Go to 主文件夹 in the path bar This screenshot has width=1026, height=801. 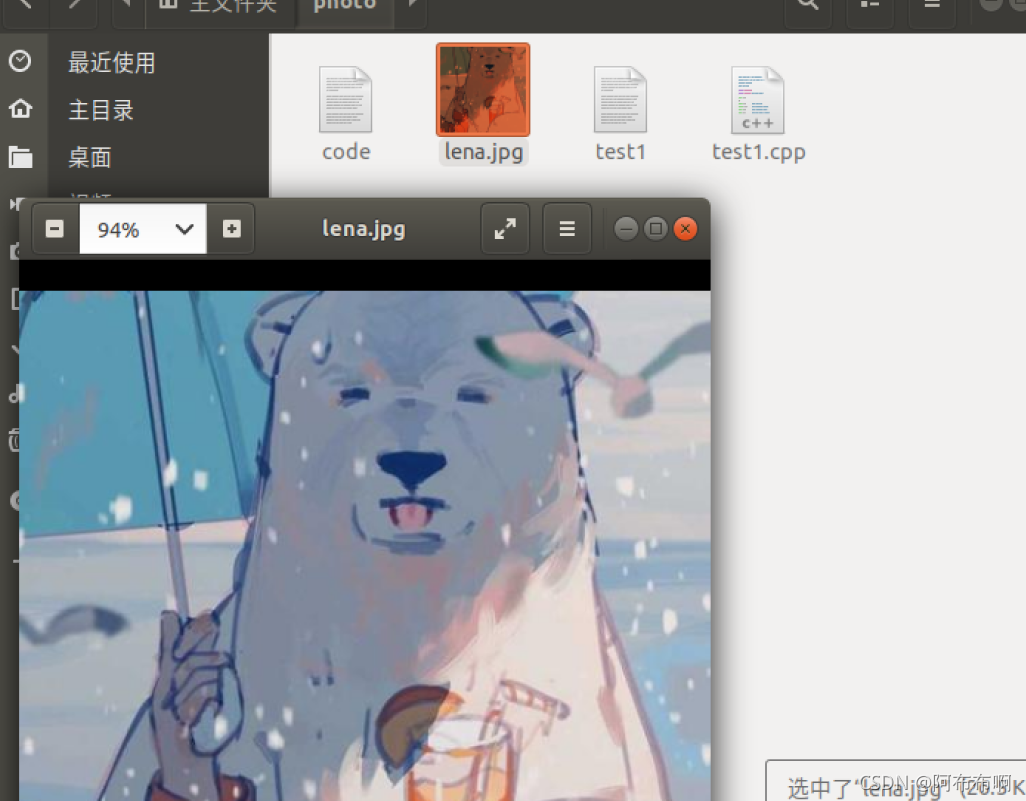pos(221,7)
